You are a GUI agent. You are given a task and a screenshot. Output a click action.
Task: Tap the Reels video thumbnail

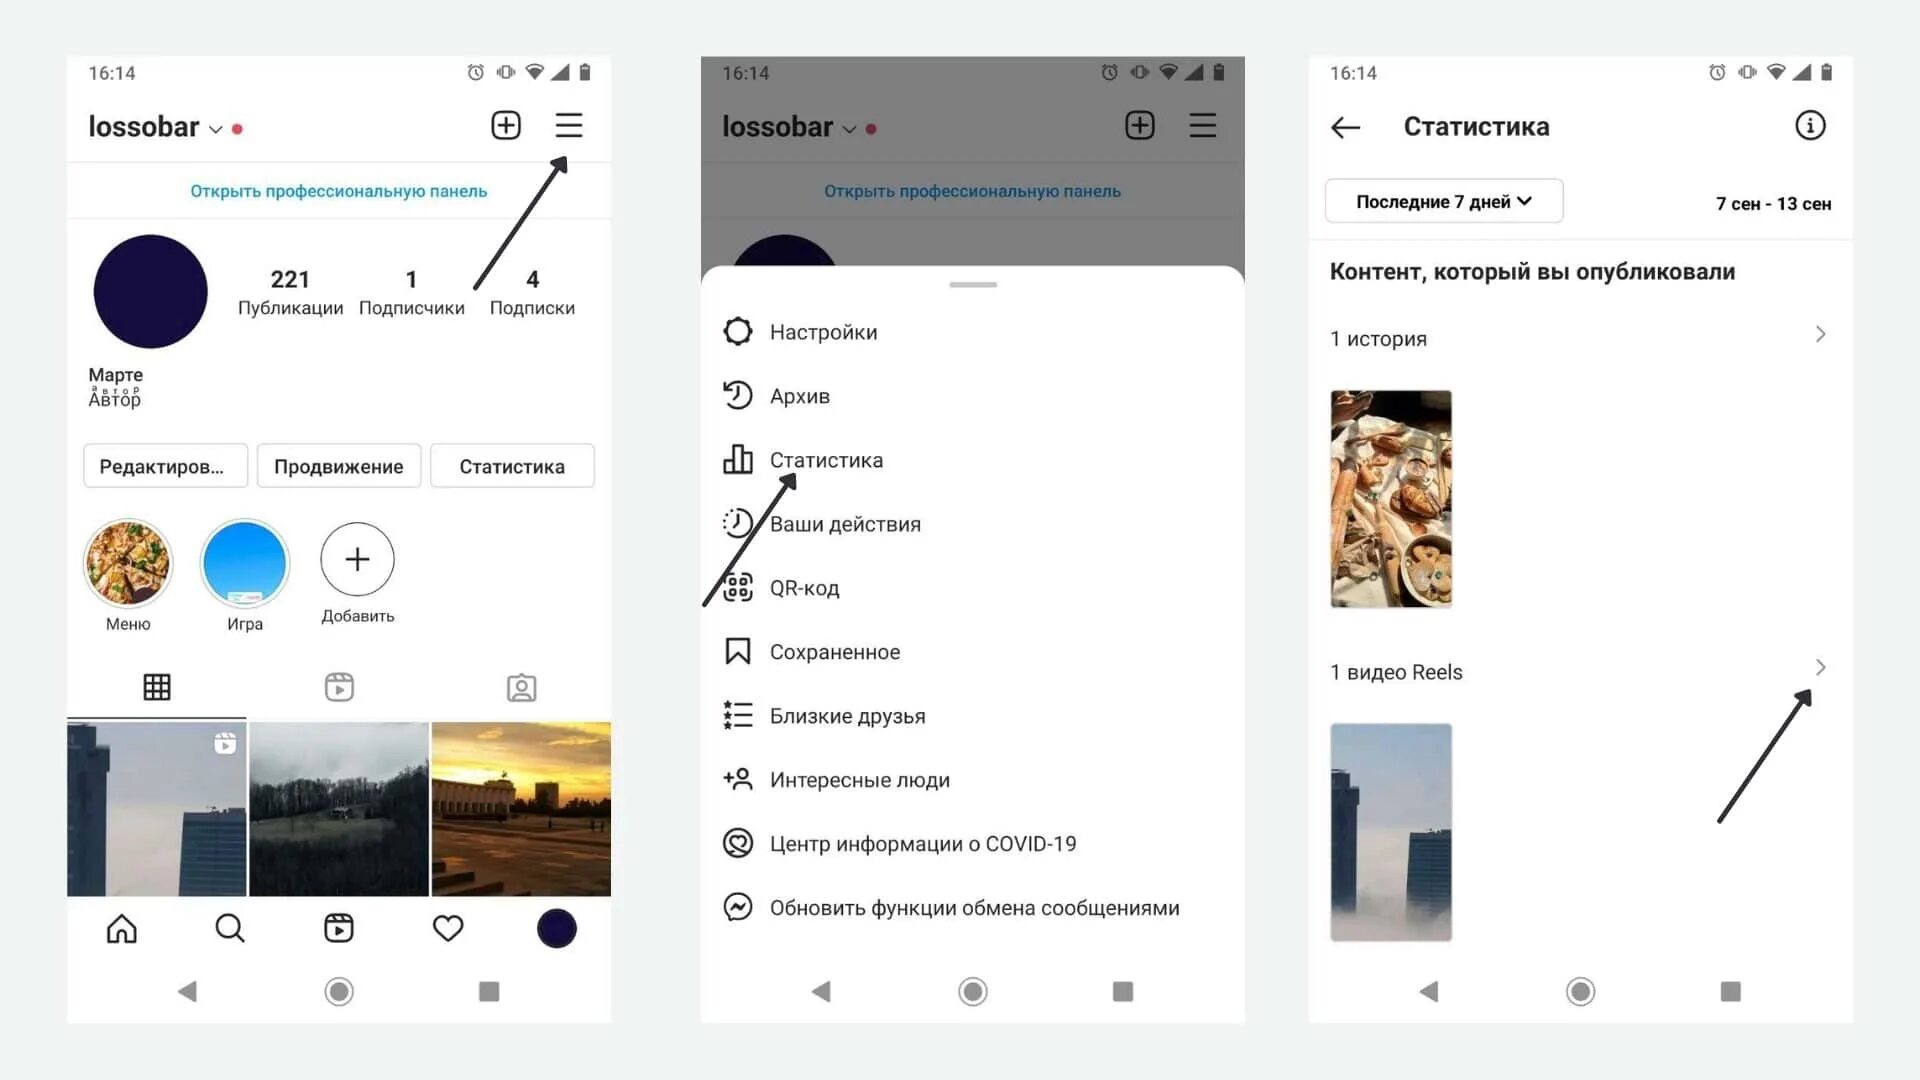[x=1389, y=831]
